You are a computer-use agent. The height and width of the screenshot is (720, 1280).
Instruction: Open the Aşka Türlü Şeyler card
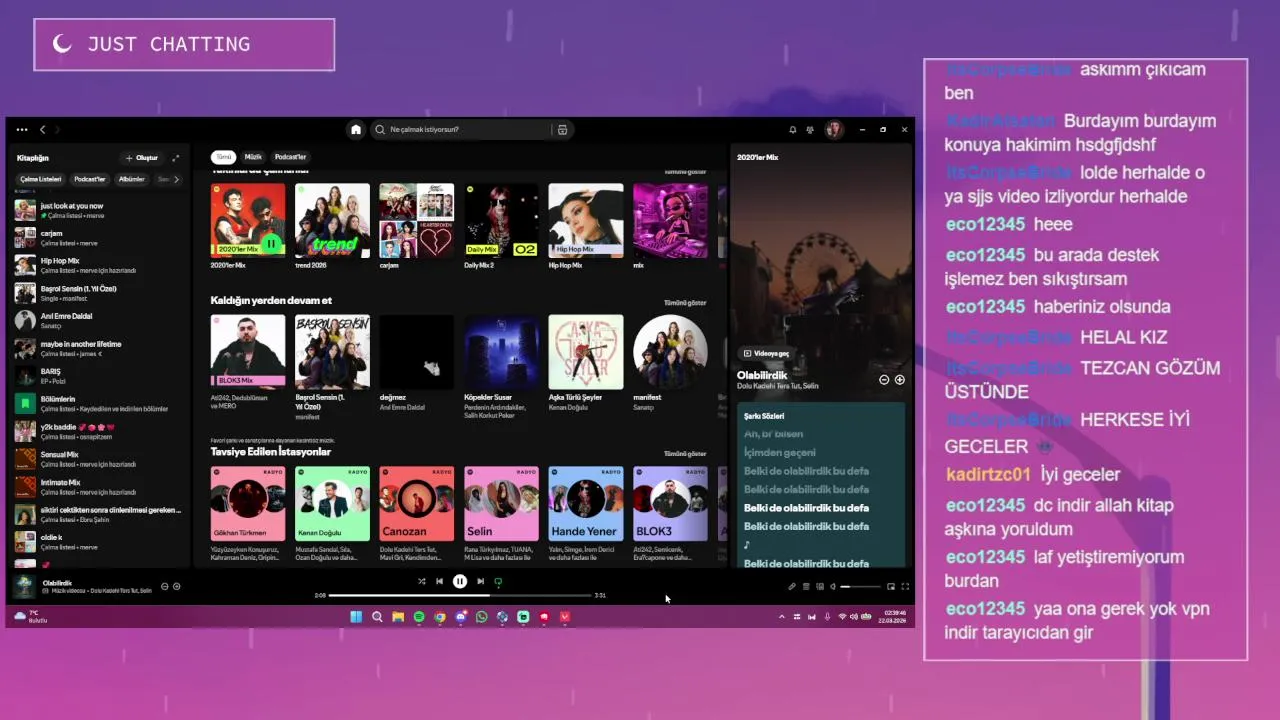[x=586, y=360]
